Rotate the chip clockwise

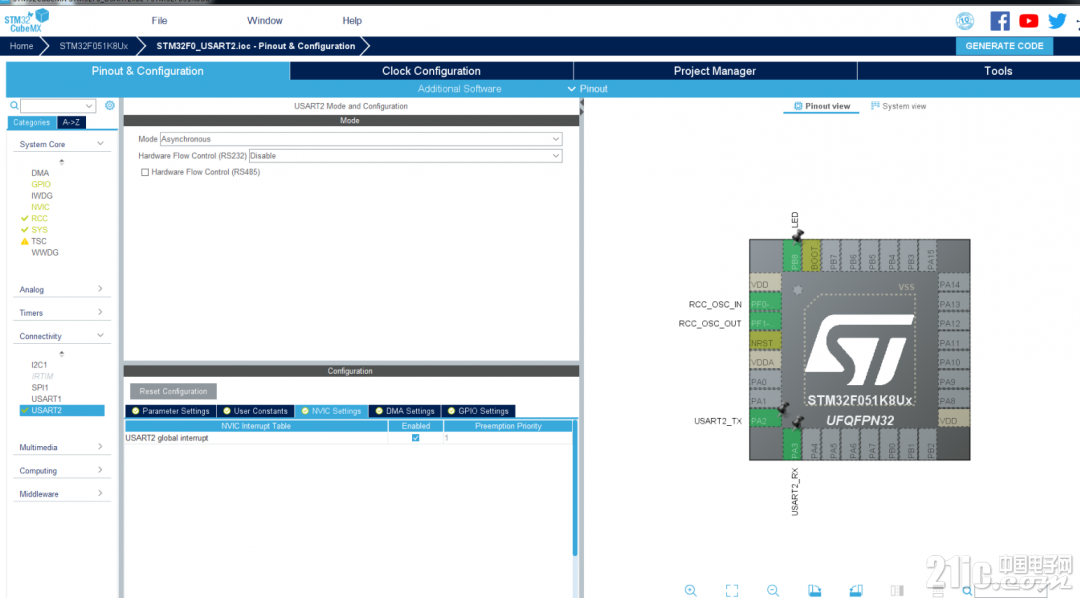(814, 590)
